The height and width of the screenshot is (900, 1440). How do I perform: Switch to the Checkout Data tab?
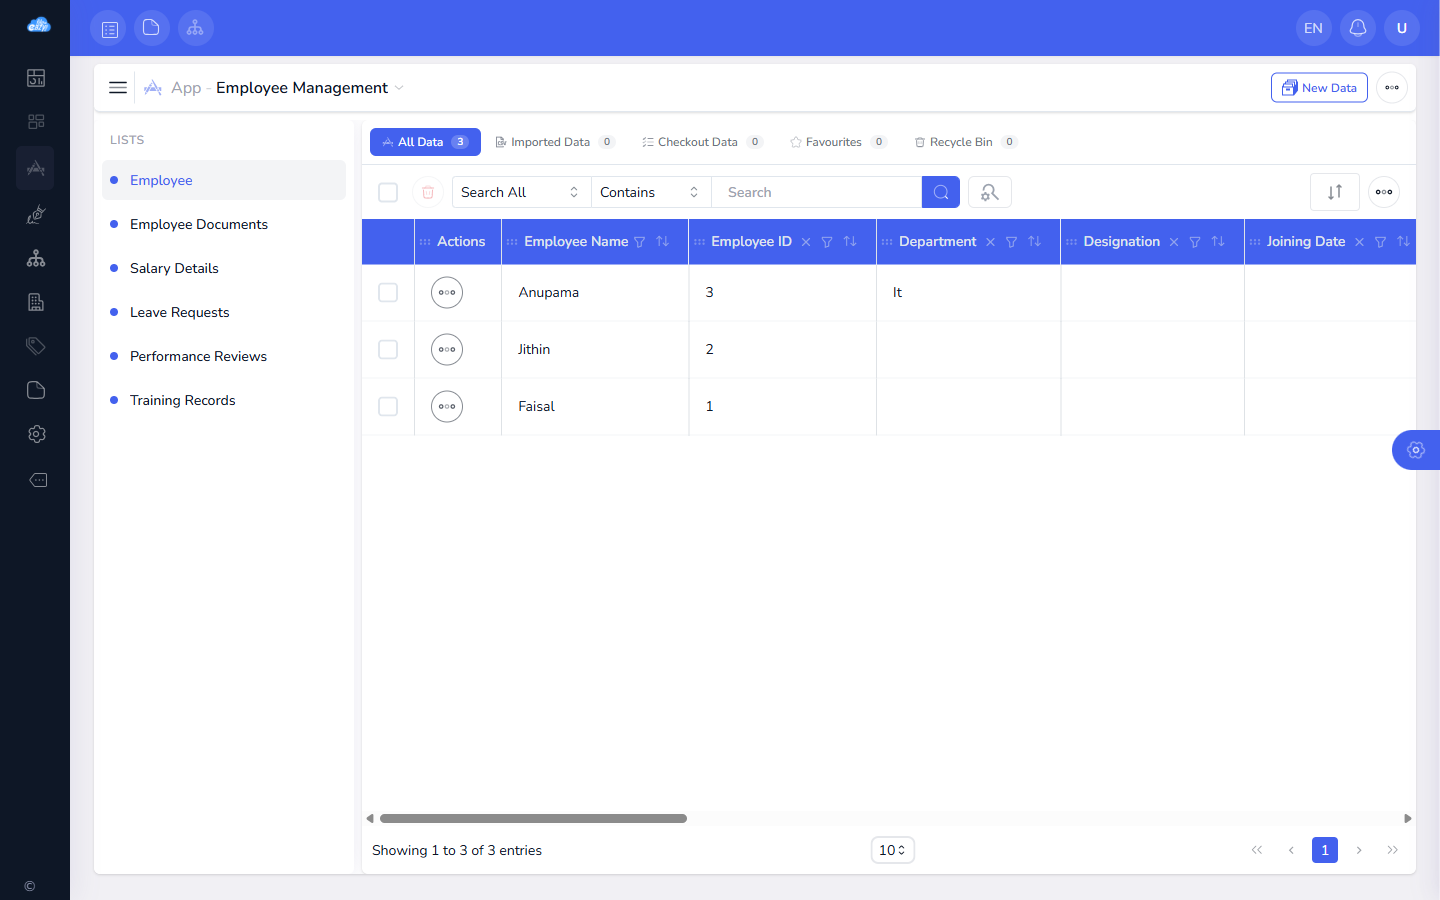[x=702, y=142]
